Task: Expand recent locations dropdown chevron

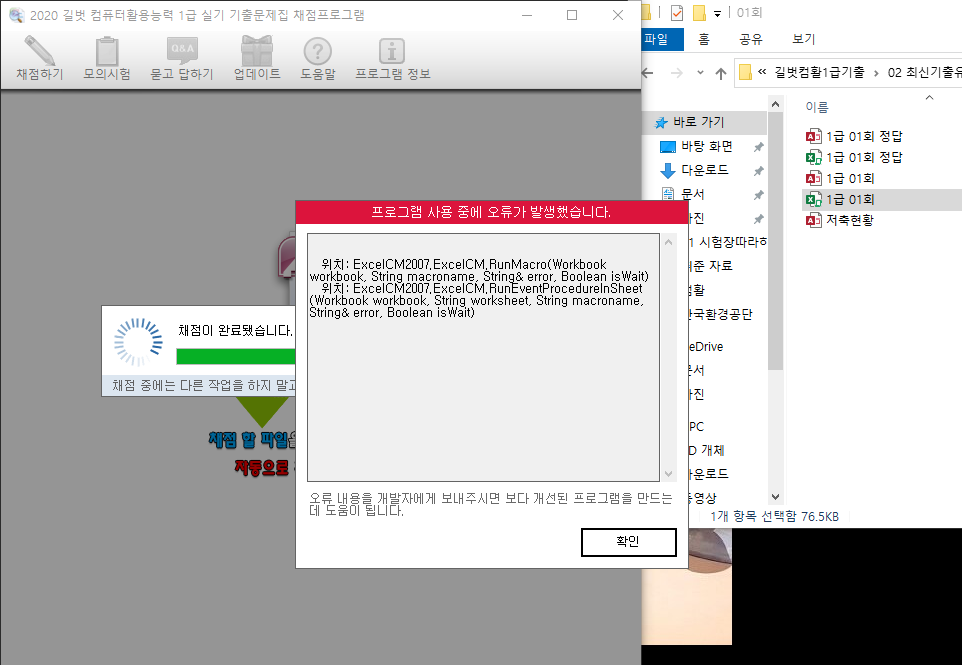Action: [700, 73]
